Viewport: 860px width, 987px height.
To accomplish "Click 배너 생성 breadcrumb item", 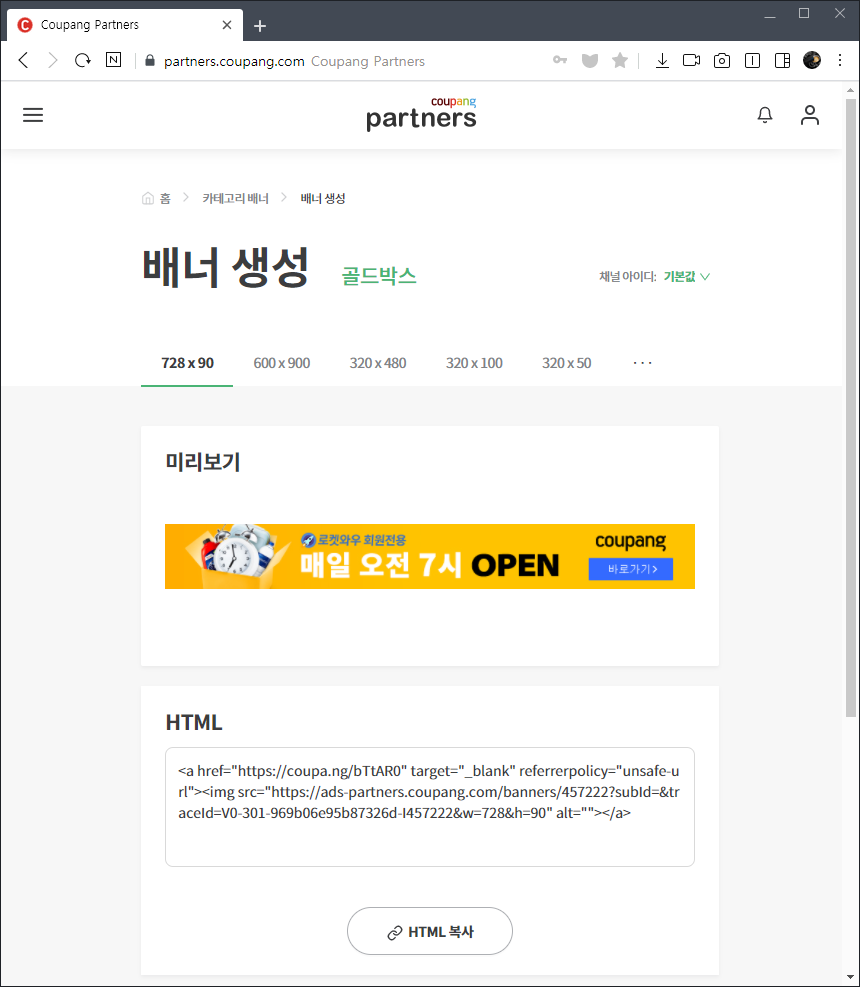I will tap(323, 198).
